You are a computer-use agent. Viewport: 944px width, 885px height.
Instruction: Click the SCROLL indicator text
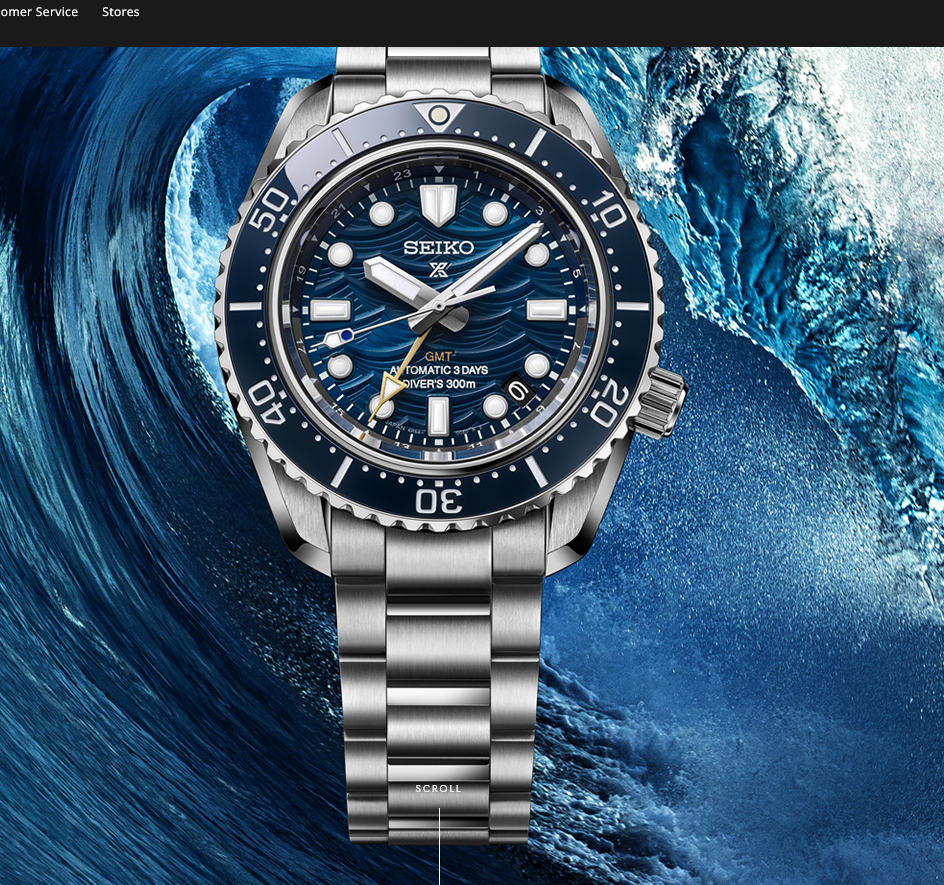coord(438,788)
